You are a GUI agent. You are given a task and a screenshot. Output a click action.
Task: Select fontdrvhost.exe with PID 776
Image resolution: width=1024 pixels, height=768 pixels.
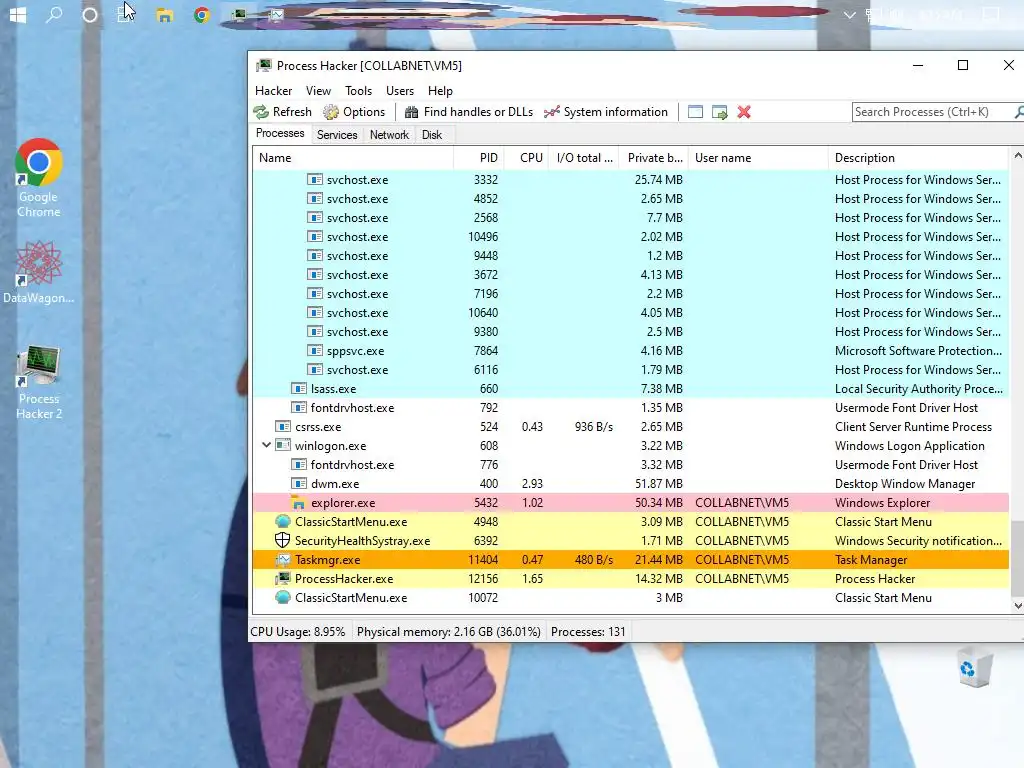[x=631, y=465]
